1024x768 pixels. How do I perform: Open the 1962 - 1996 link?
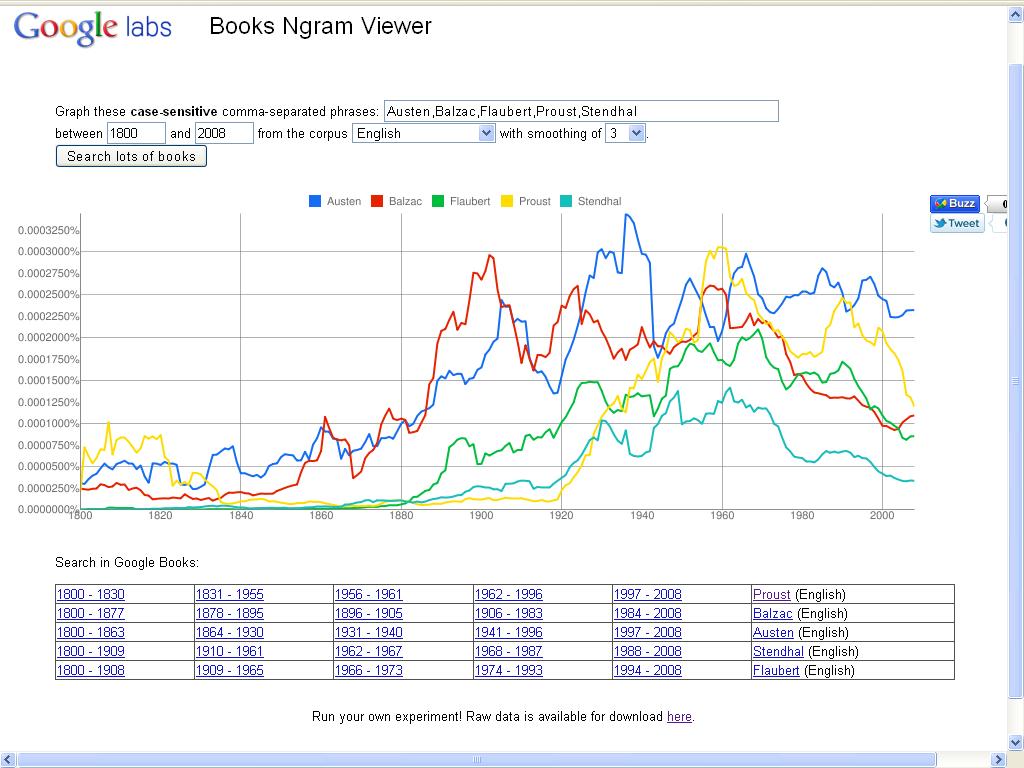(509, 594)
